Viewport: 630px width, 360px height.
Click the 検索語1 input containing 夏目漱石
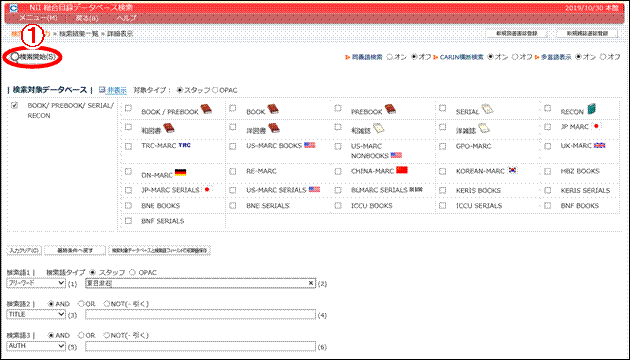[200, 283]
